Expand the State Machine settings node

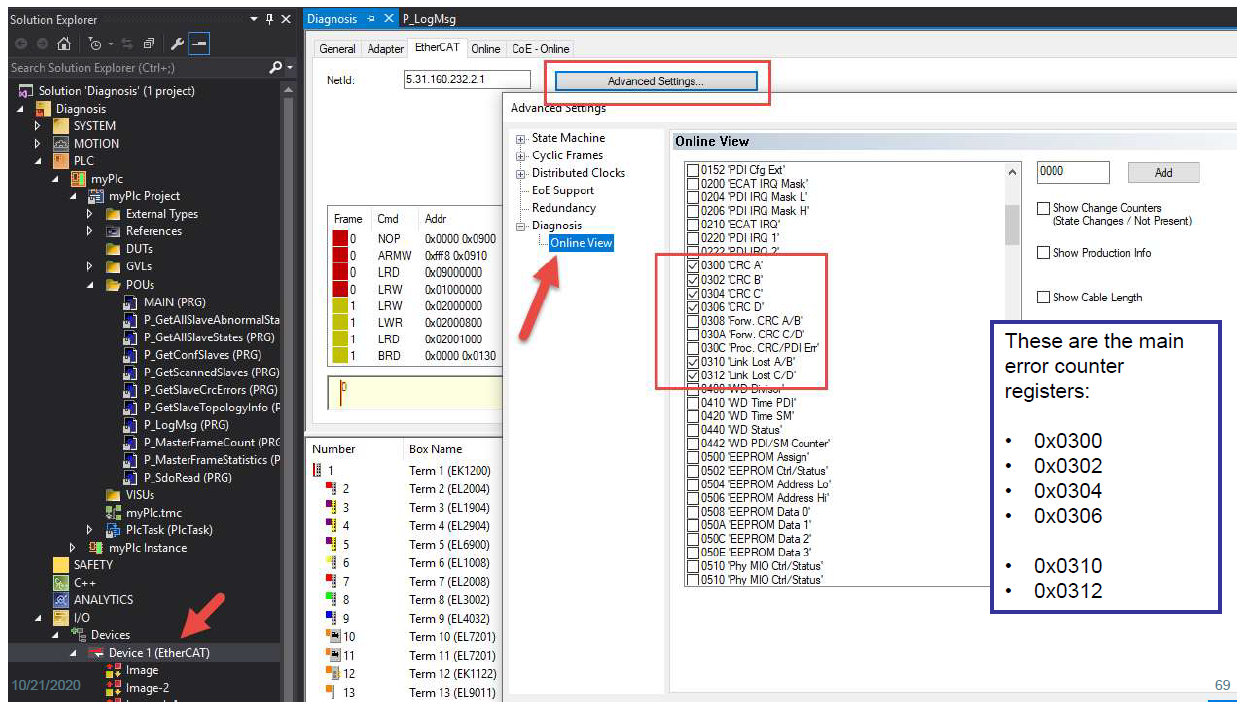(521, 138)
